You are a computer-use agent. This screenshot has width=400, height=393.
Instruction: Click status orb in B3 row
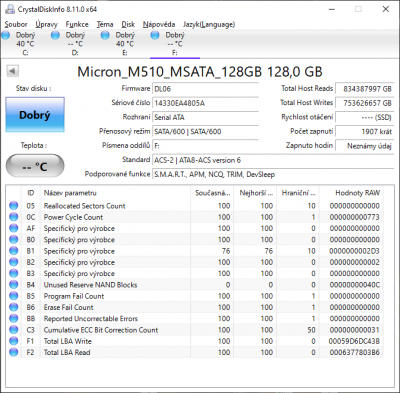[x=14, y=273]
